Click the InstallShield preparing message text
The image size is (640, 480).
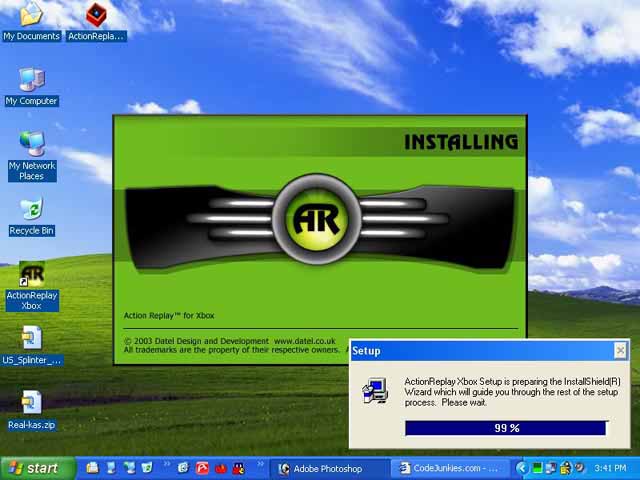coord(512,392)
